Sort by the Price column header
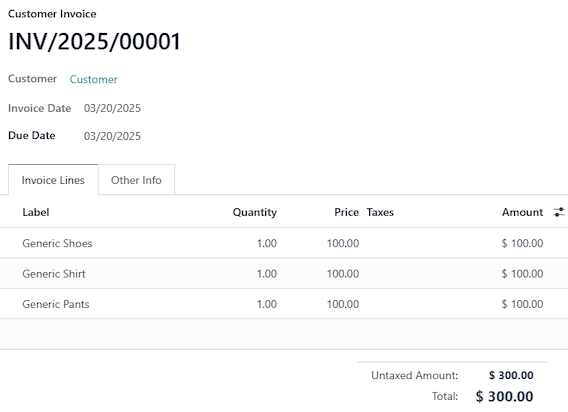The height and width of the screenshot is (412, 568). (x=346, y=212)
